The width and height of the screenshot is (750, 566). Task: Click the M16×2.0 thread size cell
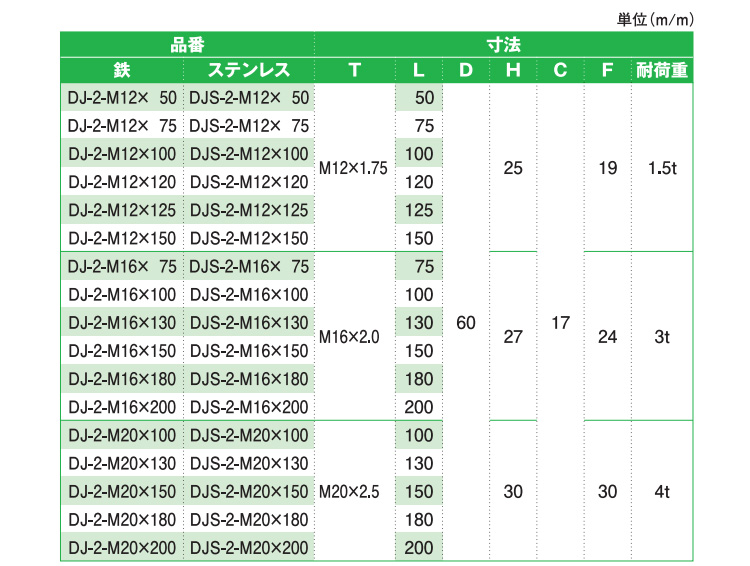point(350,338)
